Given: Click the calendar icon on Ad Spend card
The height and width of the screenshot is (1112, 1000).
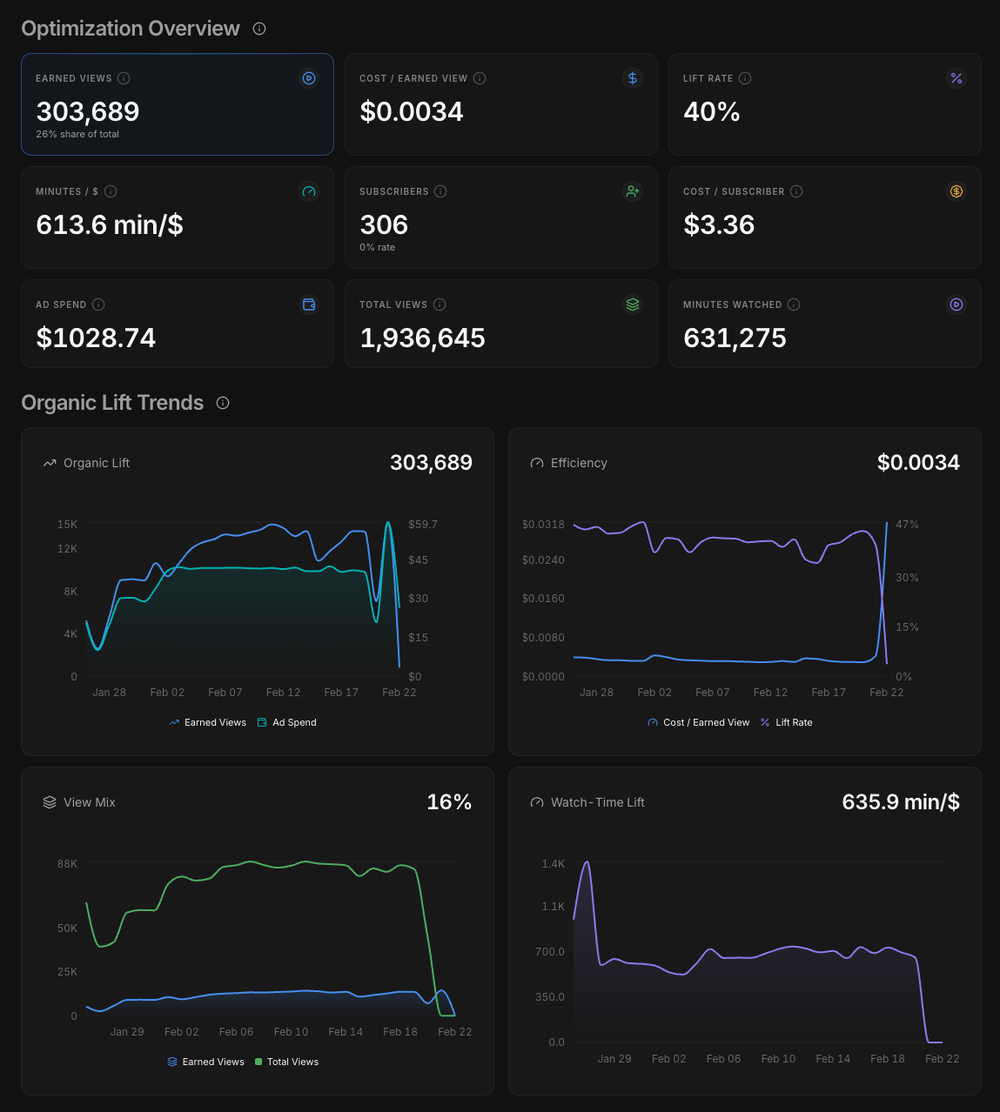Looking at the screenshot, I should pos(309,304).
